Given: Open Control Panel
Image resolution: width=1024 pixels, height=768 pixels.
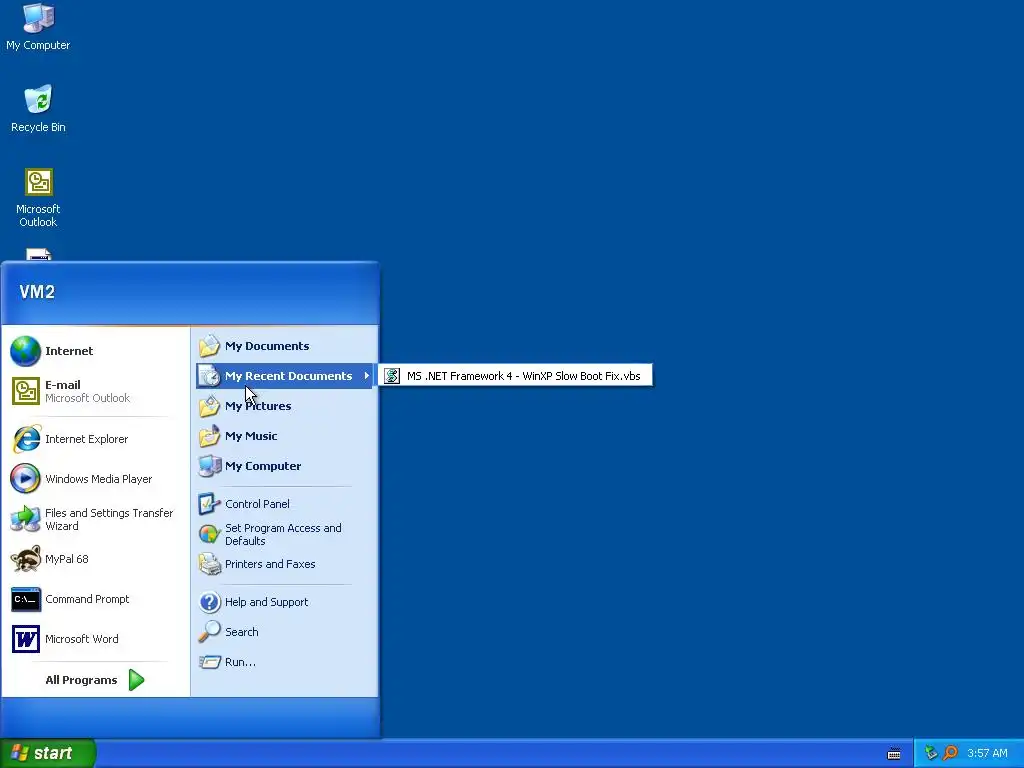Looking at the screenshot, I should click(x=284, y=504).
